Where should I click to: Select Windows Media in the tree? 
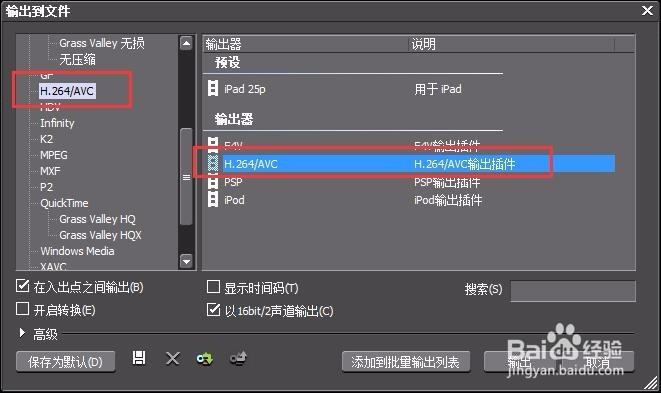coord(77,251)
